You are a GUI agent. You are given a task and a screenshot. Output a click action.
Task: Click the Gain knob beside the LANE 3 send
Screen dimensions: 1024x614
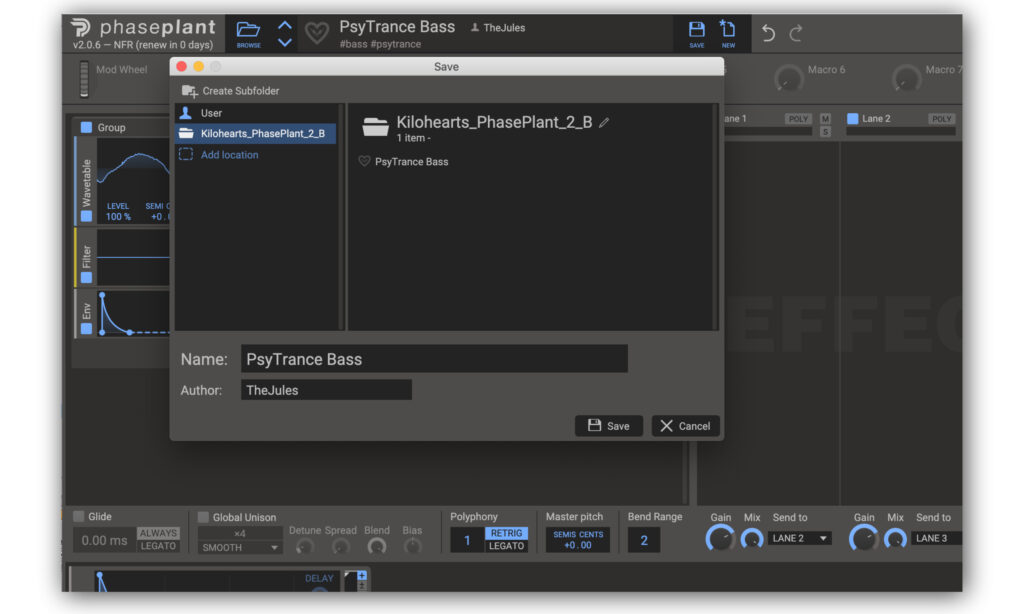click(x=863, y=539)
